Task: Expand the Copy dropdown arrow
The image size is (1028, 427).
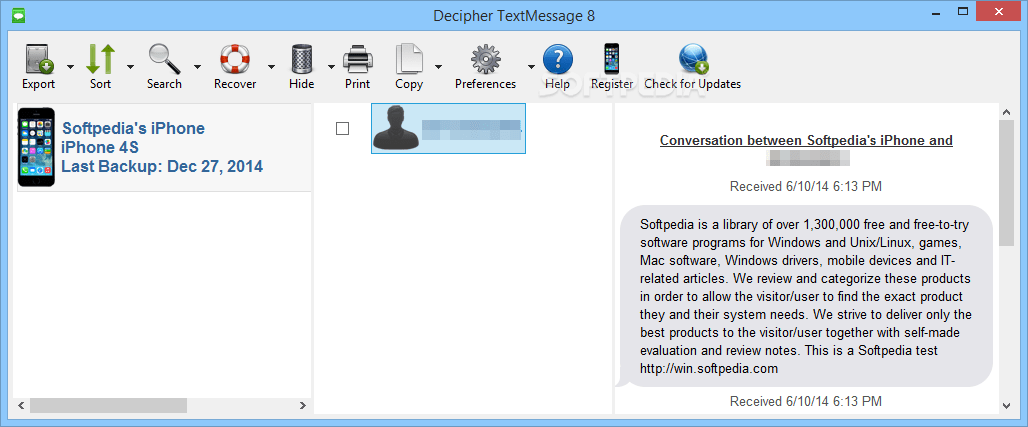Action: click(438, 67)
